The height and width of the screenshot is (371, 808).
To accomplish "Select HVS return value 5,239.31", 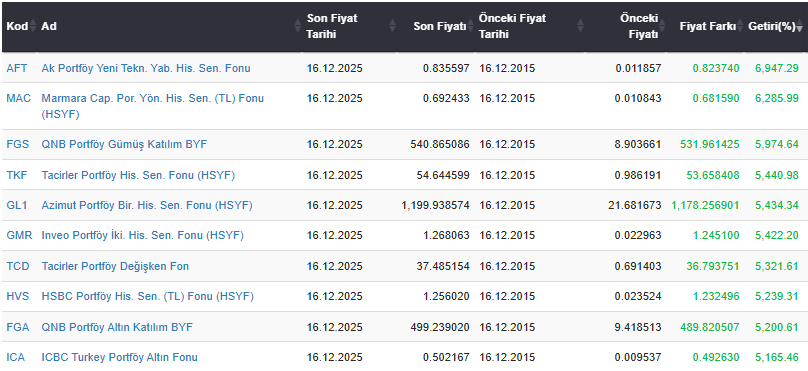I will coord(777,296).
